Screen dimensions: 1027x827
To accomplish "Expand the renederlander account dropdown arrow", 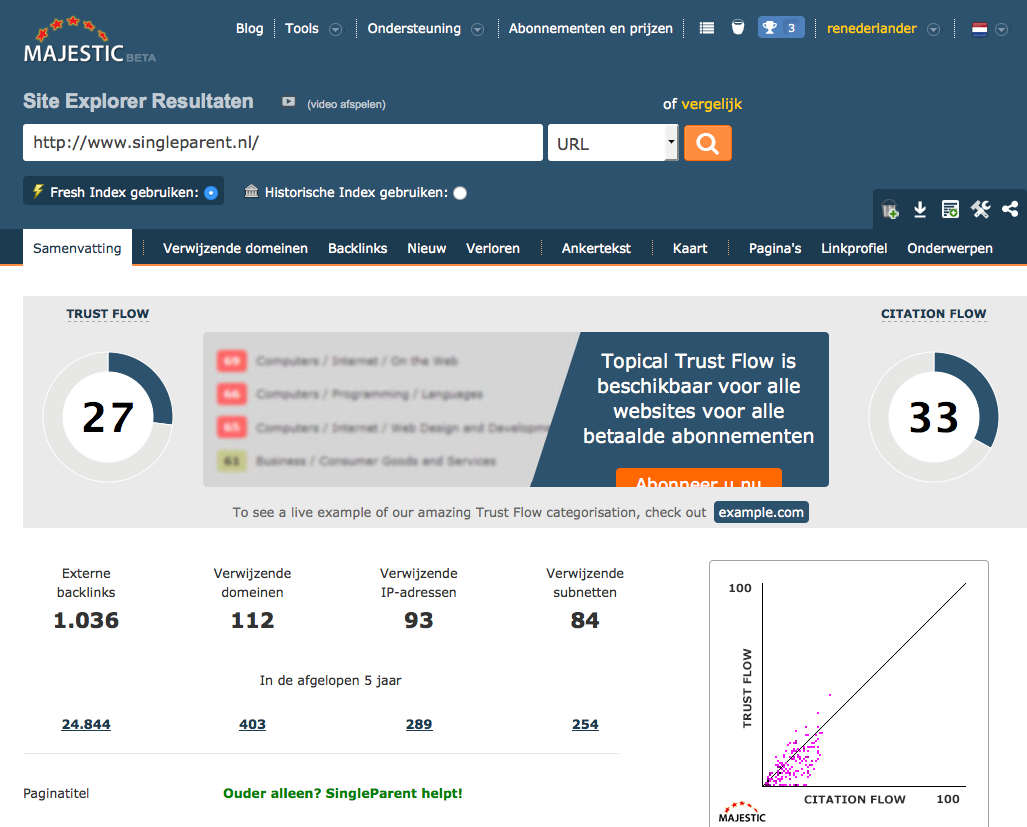I will [934, 29].
